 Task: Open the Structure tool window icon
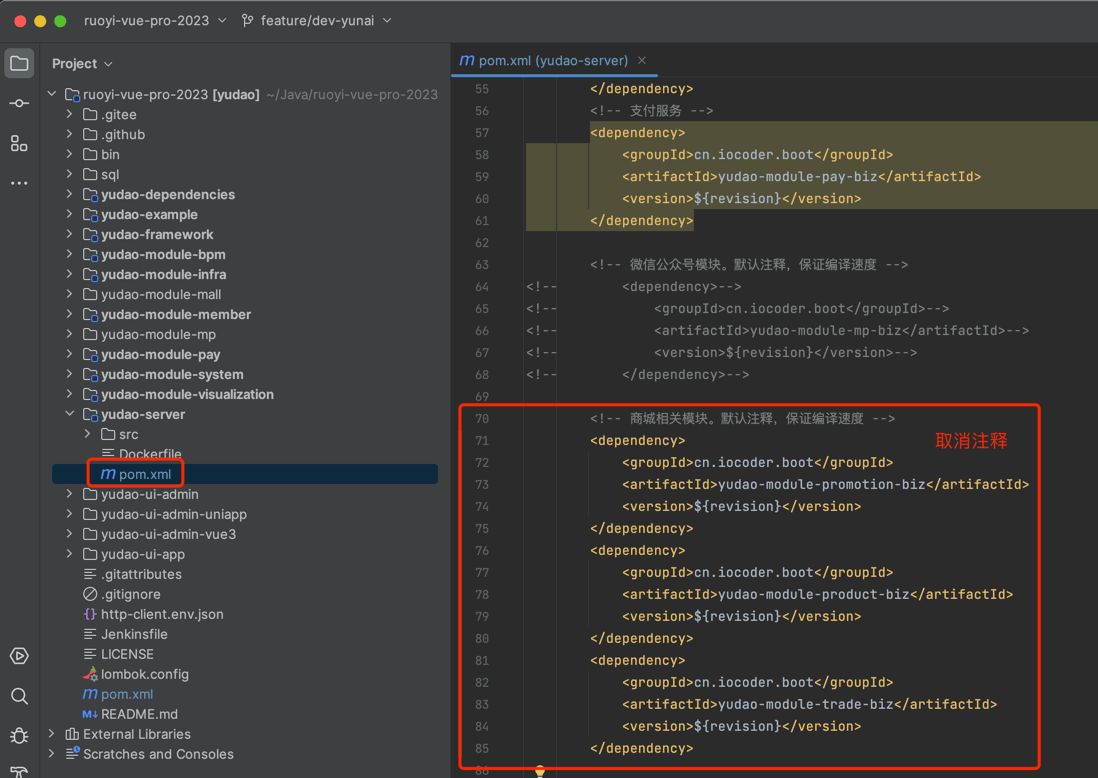19,144
